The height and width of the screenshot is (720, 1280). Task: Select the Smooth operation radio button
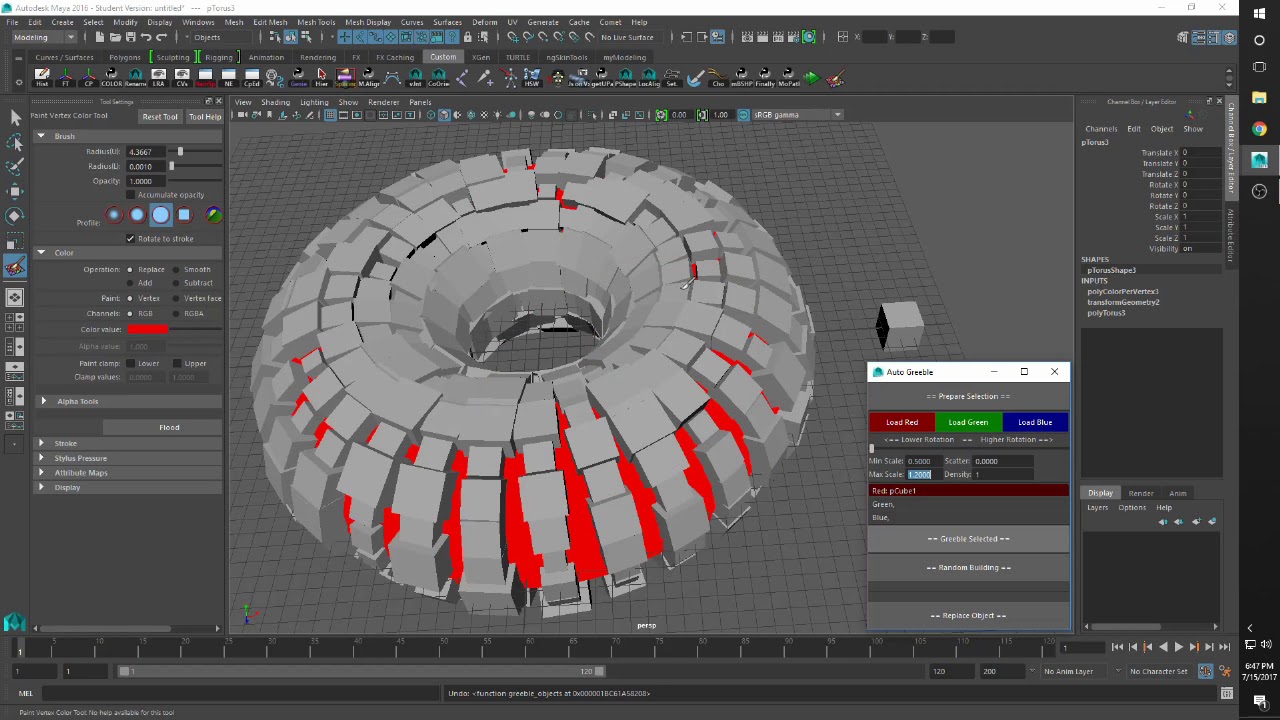(x=176, y=270)
